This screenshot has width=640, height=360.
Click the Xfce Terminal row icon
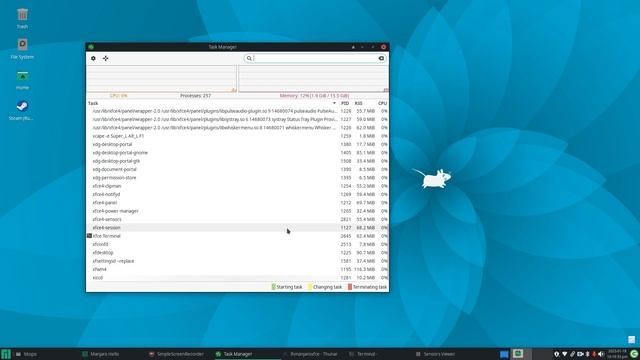[89, 236]
